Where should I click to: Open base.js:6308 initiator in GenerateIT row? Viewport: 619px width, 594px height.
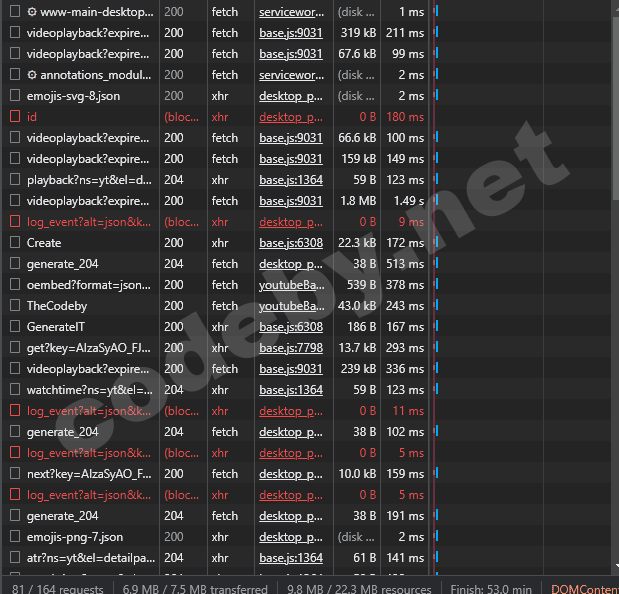click(291, 327)
